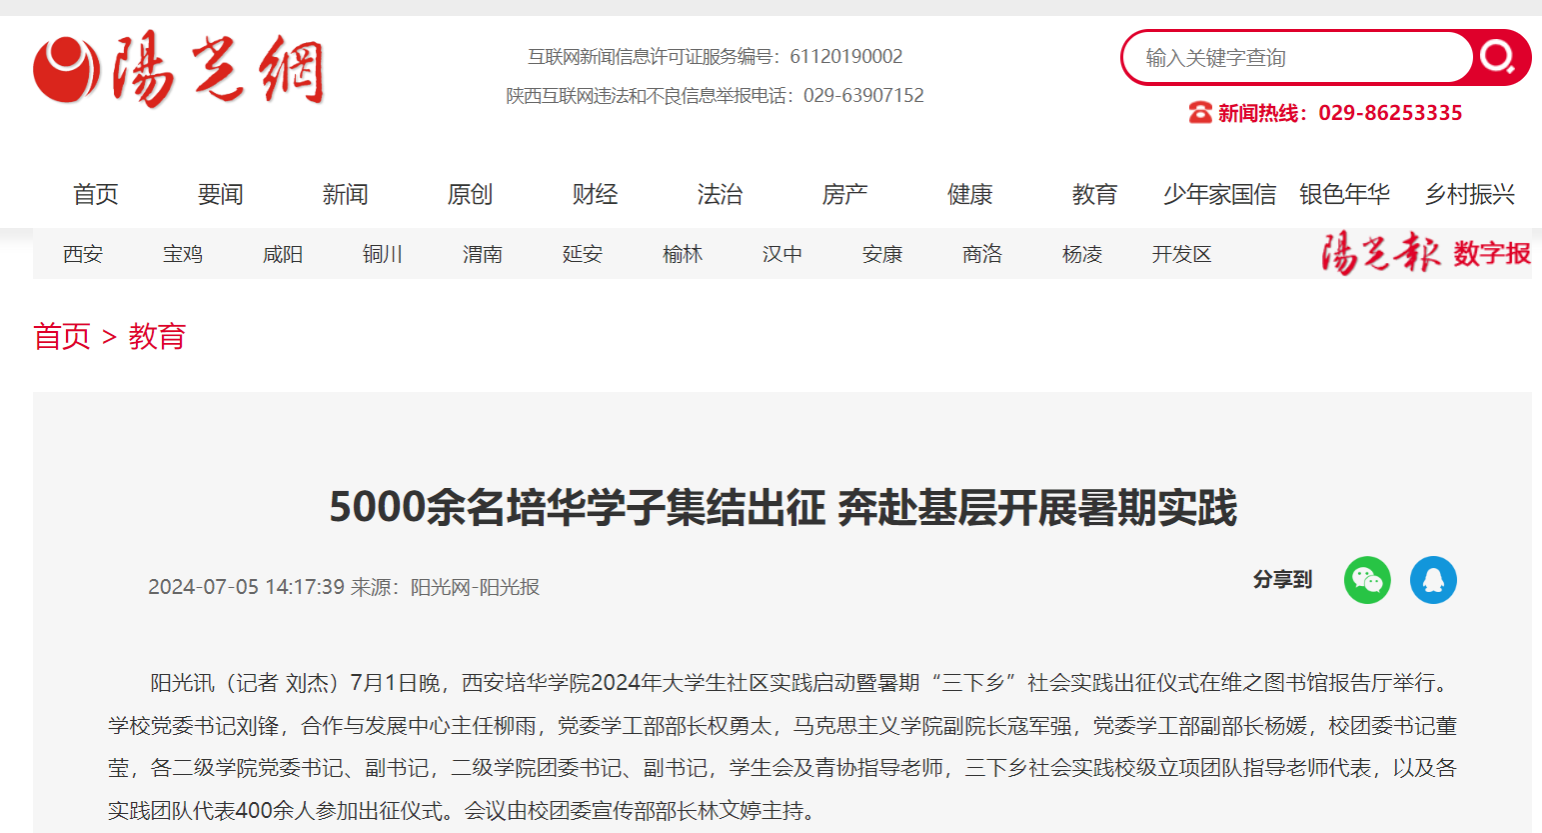This screenshot has height=833, width=1542.
Task: Open the 延安 regional tab
Action: 583,254
